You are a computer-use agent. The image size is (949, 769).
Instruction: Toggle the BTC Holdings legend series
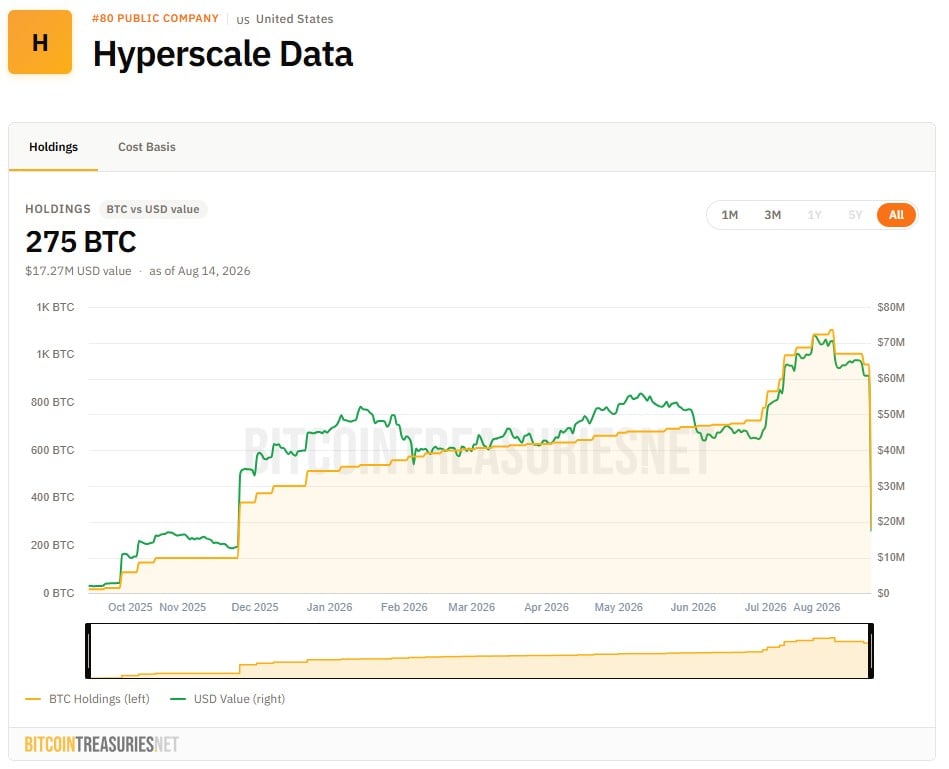(x=88, y=699)
